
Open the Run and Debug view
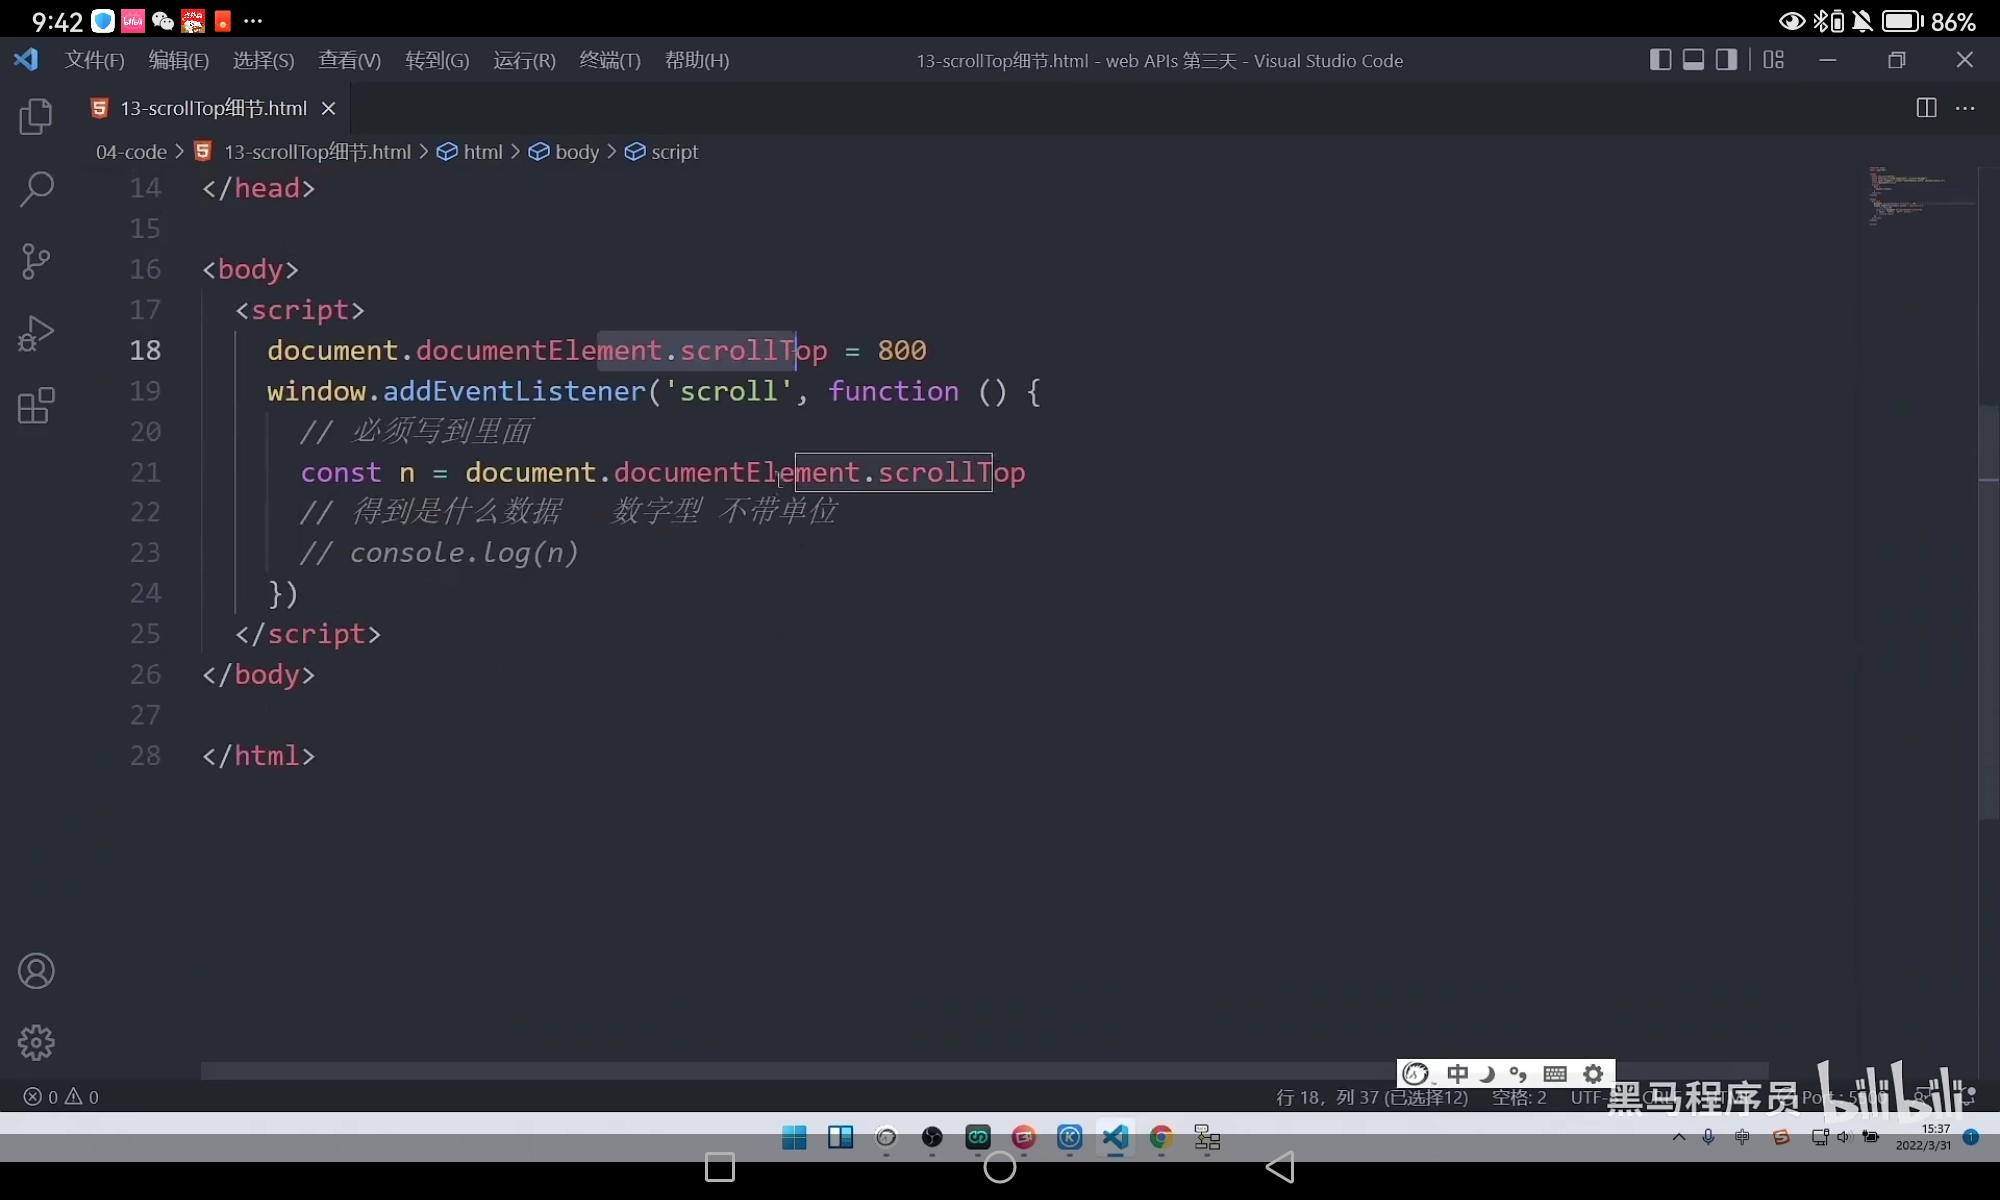(36, 333)
